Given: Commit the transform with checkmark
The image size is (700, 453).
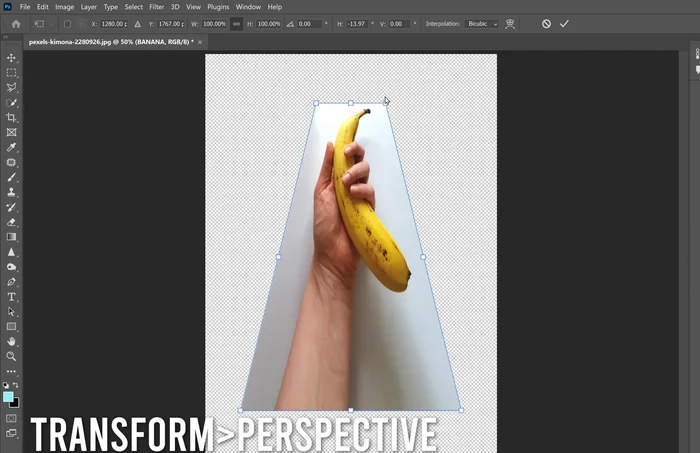Looking at the screenshot, I should pos(564,23).
